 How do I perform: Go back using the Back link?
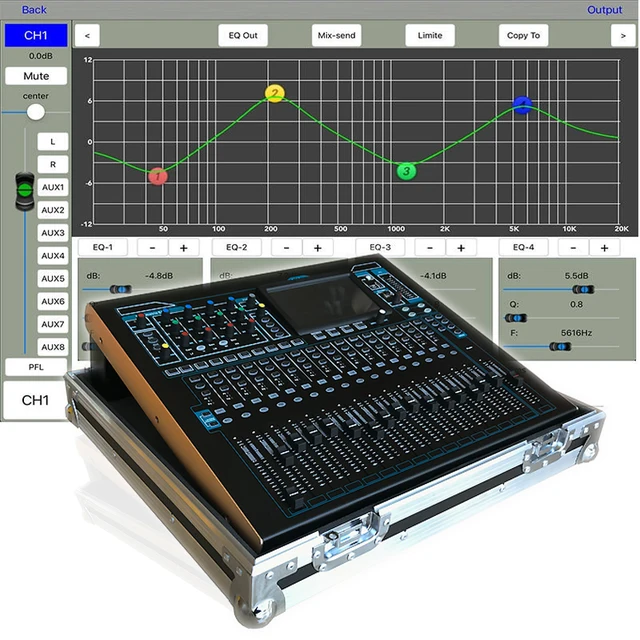[34, 10]
